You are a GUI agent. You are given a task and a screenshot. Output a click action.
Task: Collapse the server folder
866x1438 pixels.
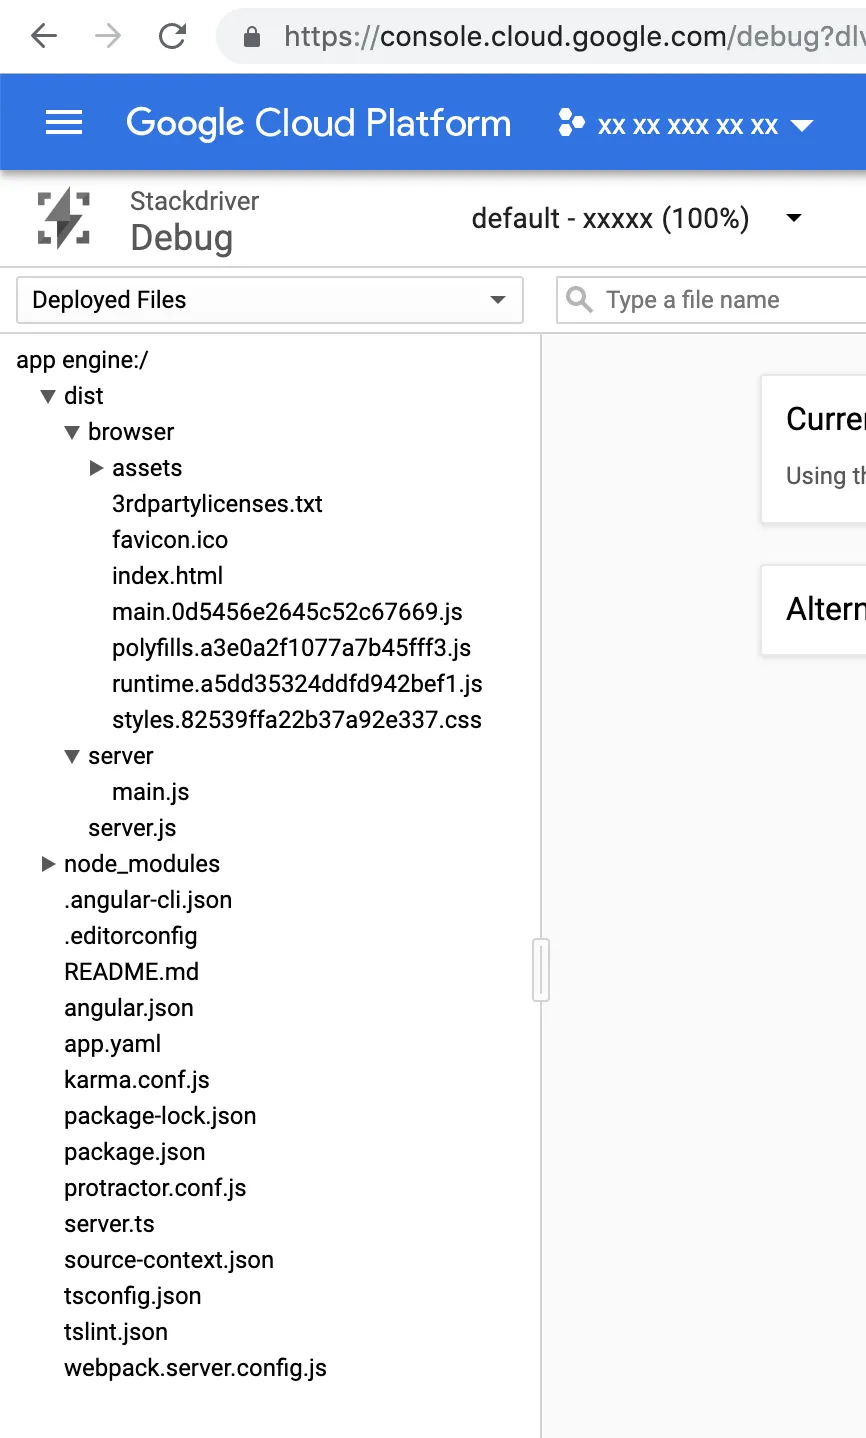tap(72, 756)
